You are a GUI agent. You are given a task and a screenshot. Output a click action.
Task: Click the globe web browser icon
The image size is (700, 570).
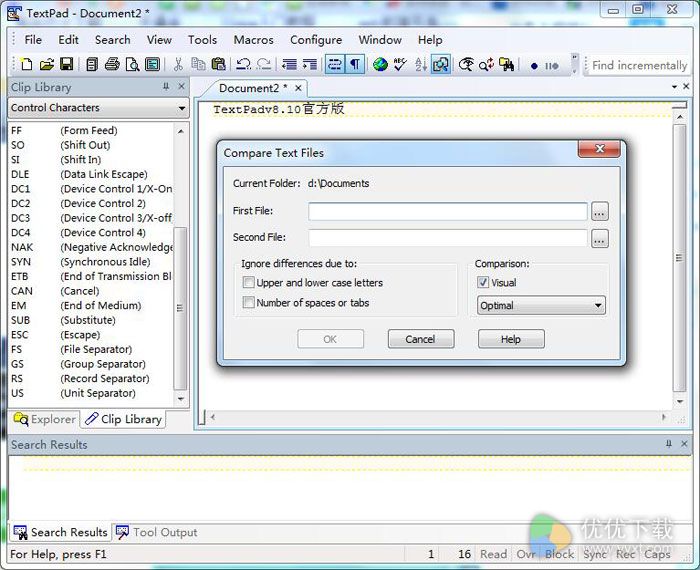380,65
